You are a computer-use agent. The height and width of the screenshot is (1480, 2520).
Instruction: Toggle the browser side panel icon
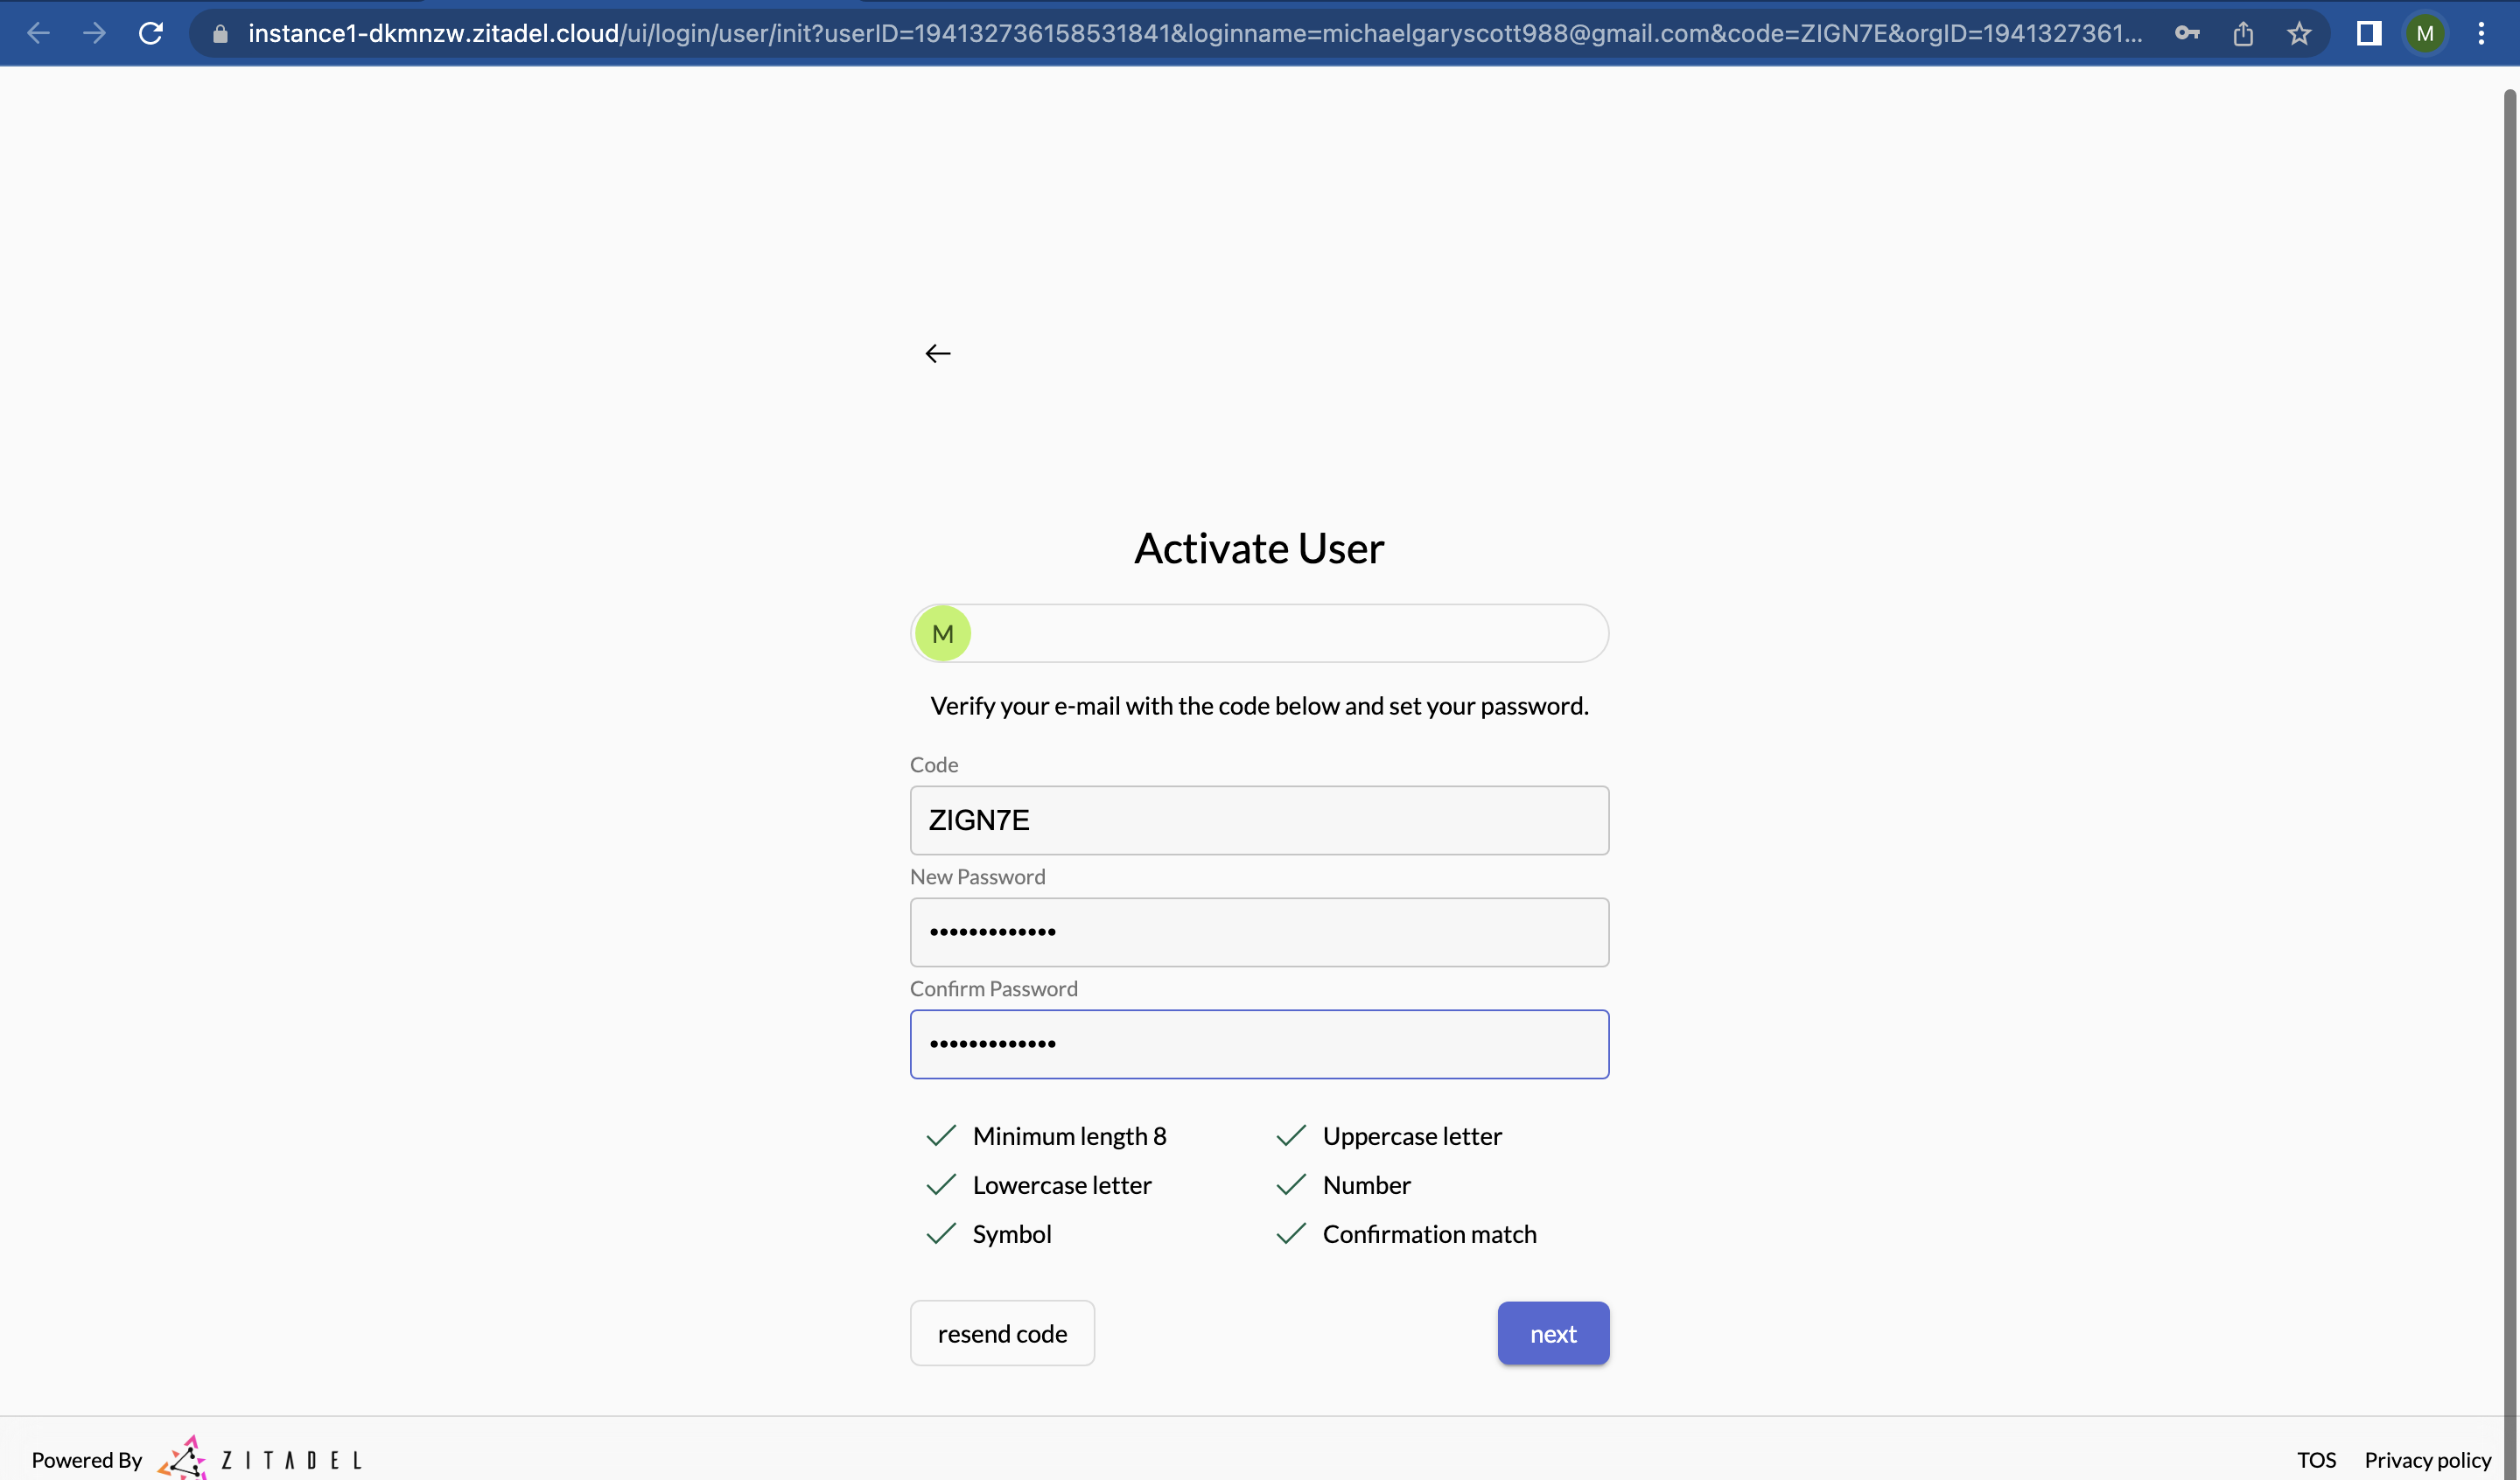2368,33
